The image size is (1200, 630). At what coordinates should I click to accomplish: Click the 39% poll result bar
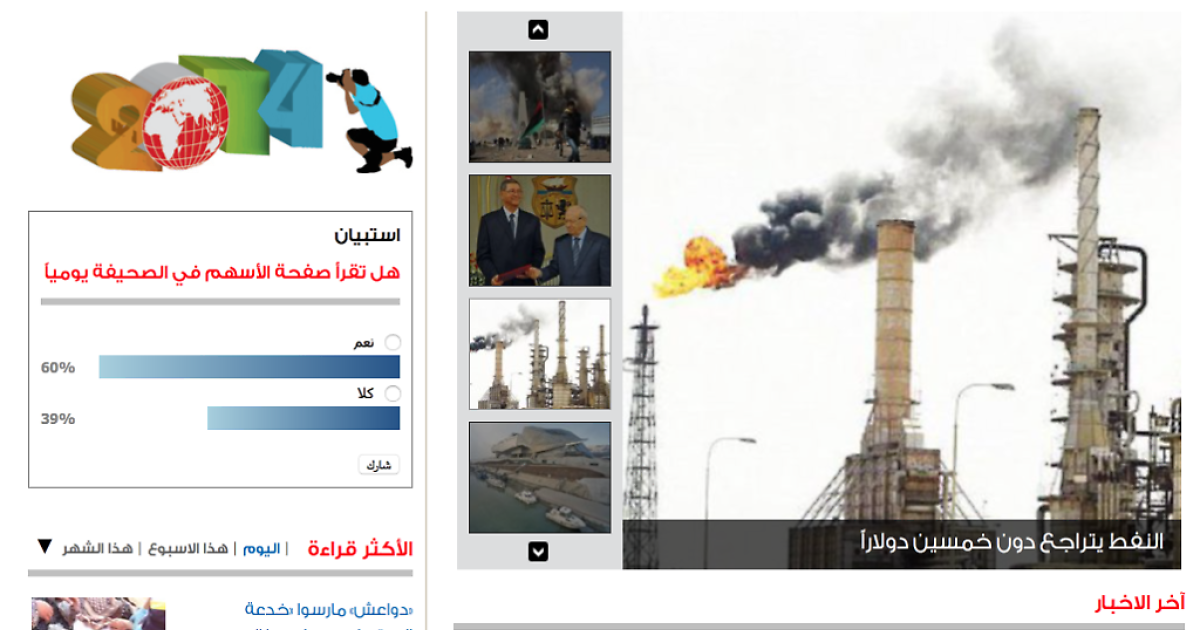[303, 418]
